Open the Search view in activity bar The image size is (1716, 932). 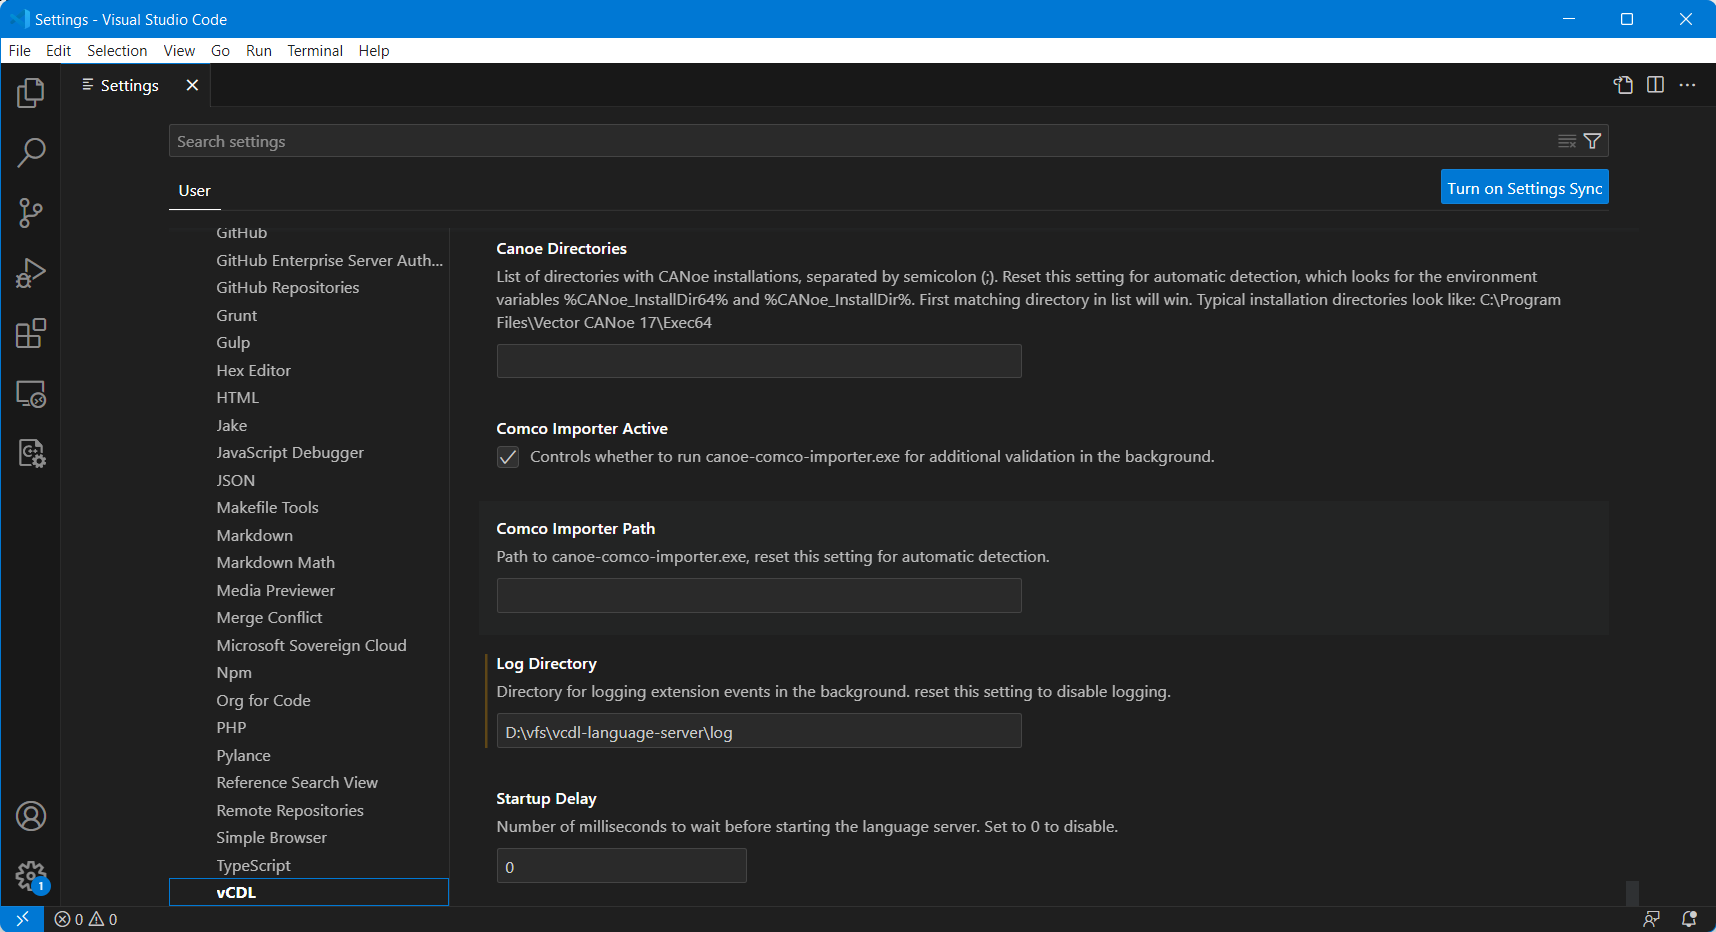(31, 153)
